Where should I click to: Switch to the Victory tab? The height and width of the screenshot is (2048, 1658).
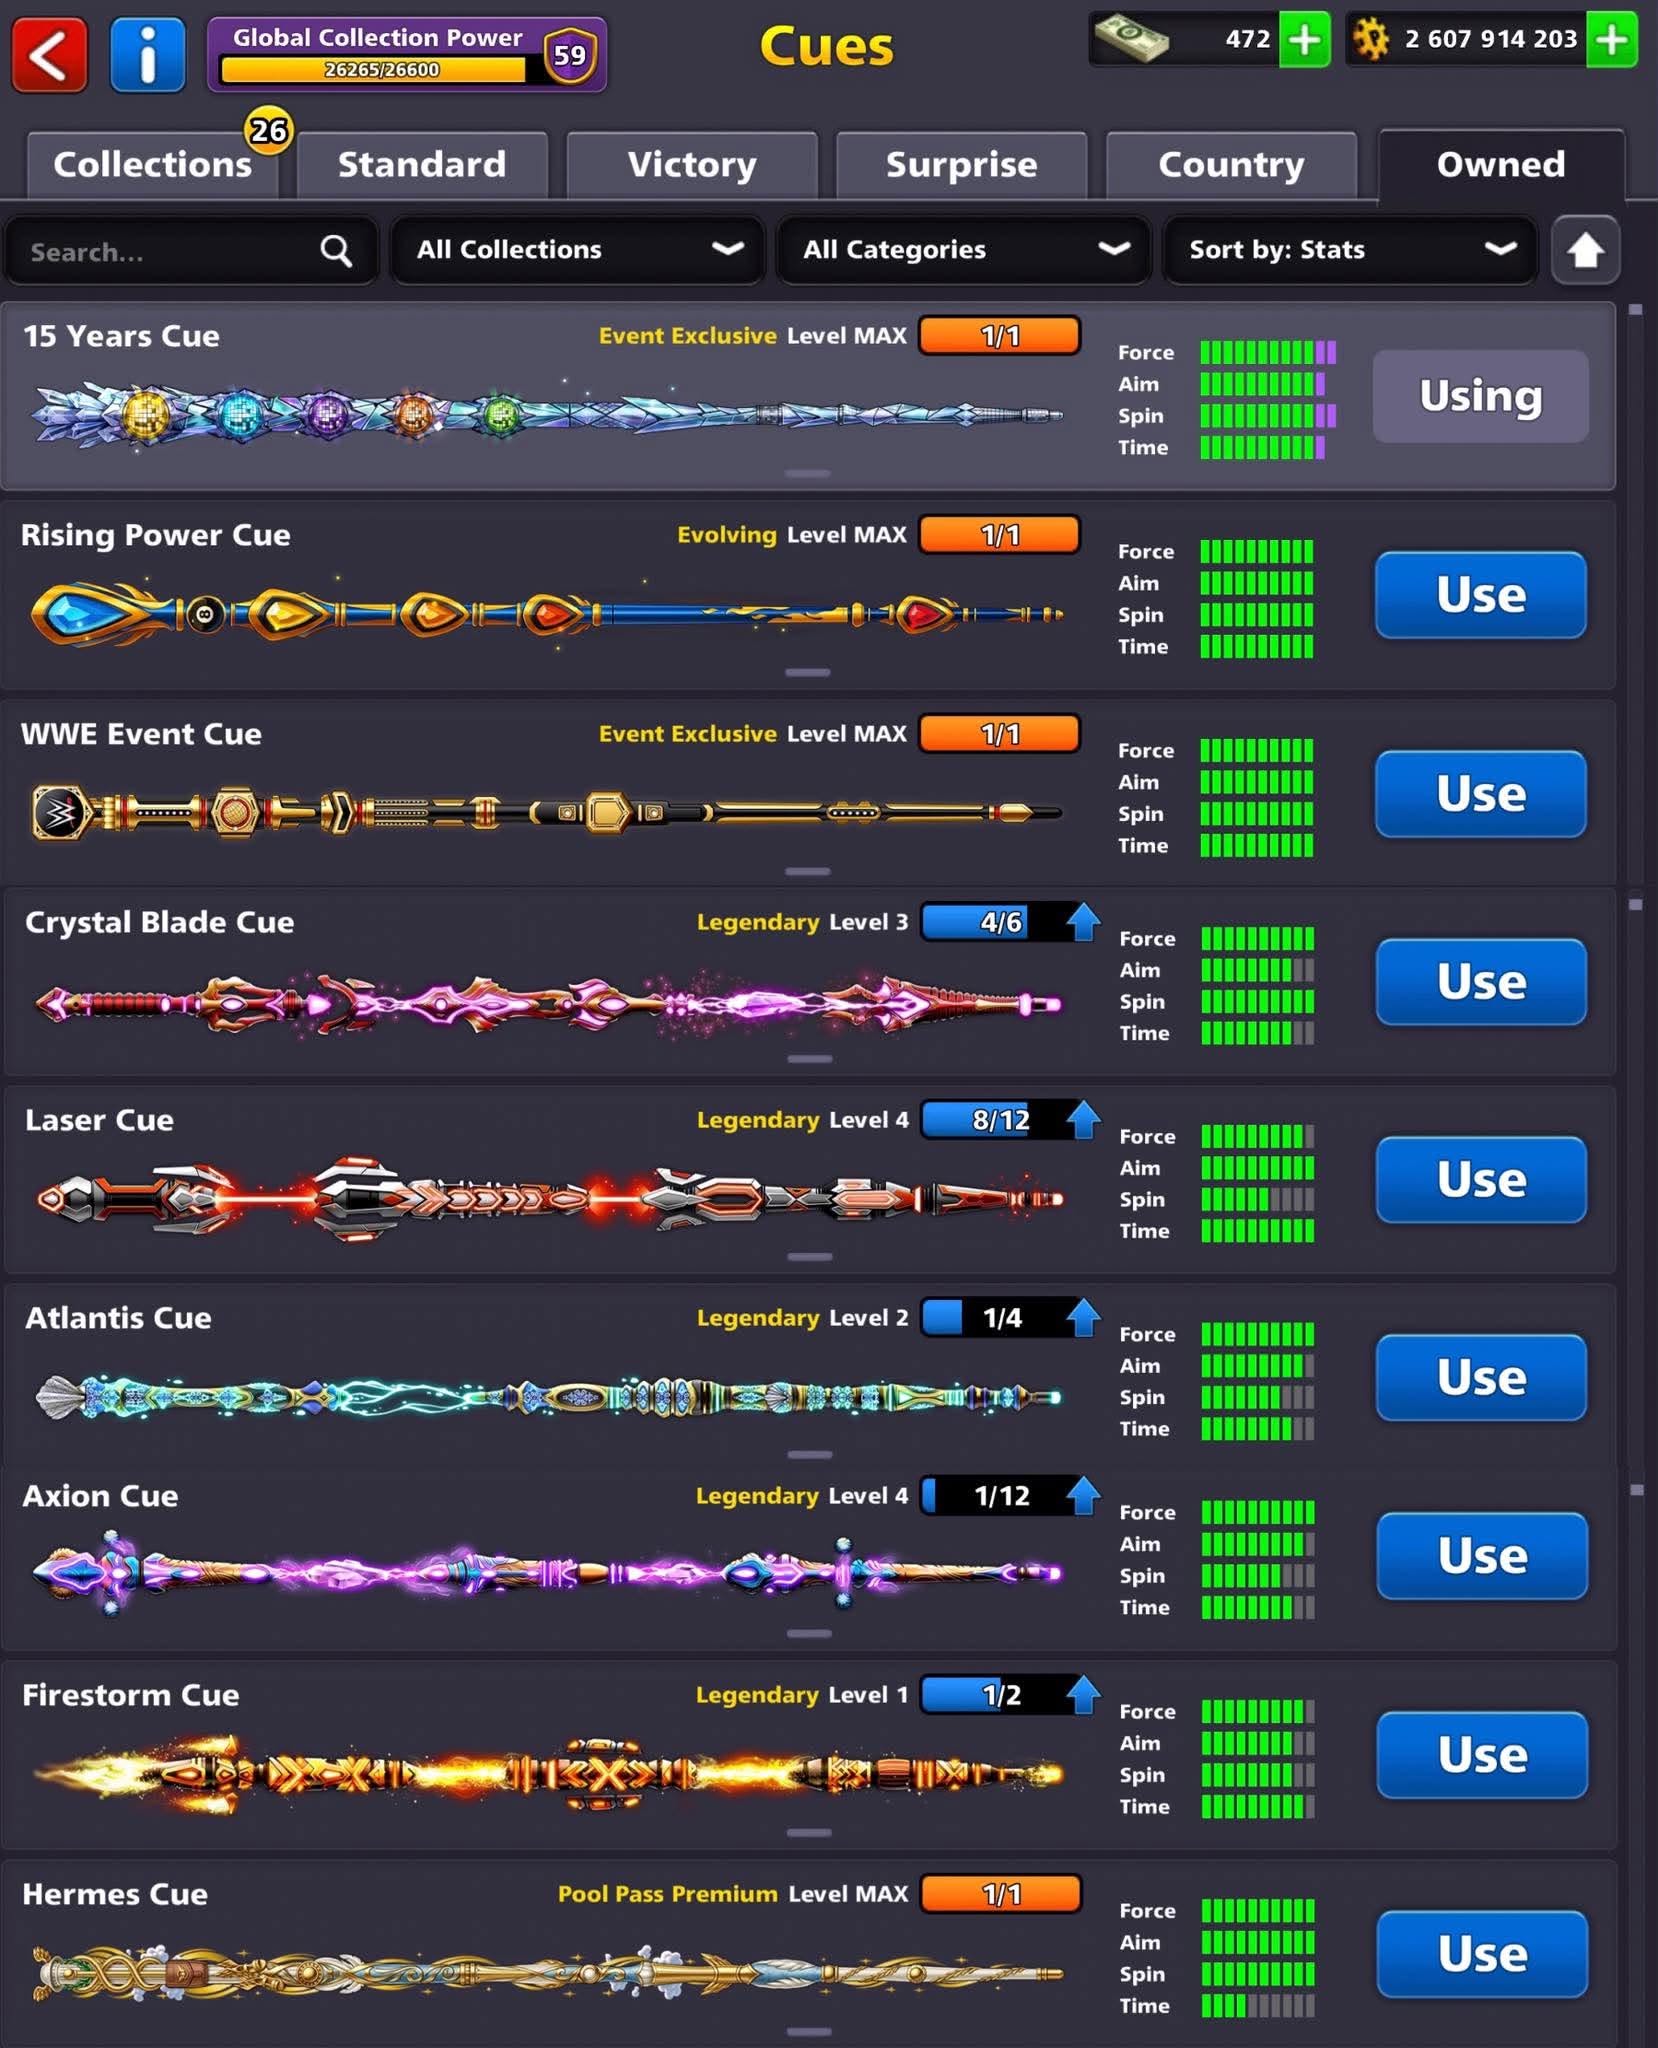692,164
